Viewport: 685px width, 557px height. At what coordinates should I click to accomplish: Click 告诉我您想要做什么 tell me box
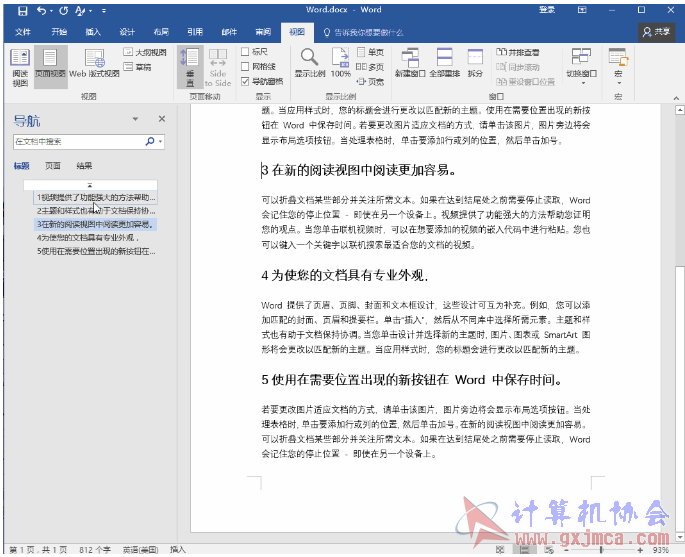[363, 32]
